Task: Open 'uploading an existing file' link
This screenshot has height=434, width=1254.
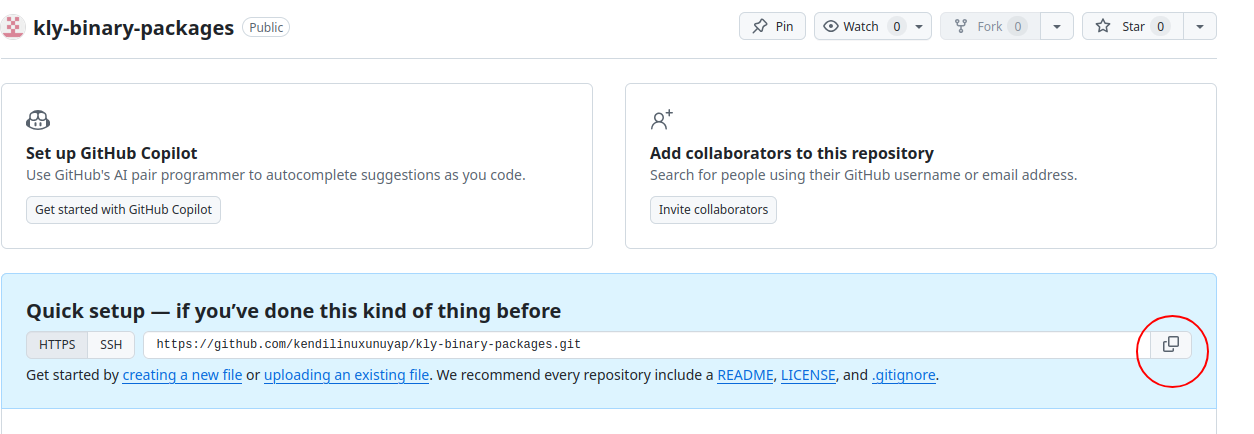Action: (x=346, y=376)
